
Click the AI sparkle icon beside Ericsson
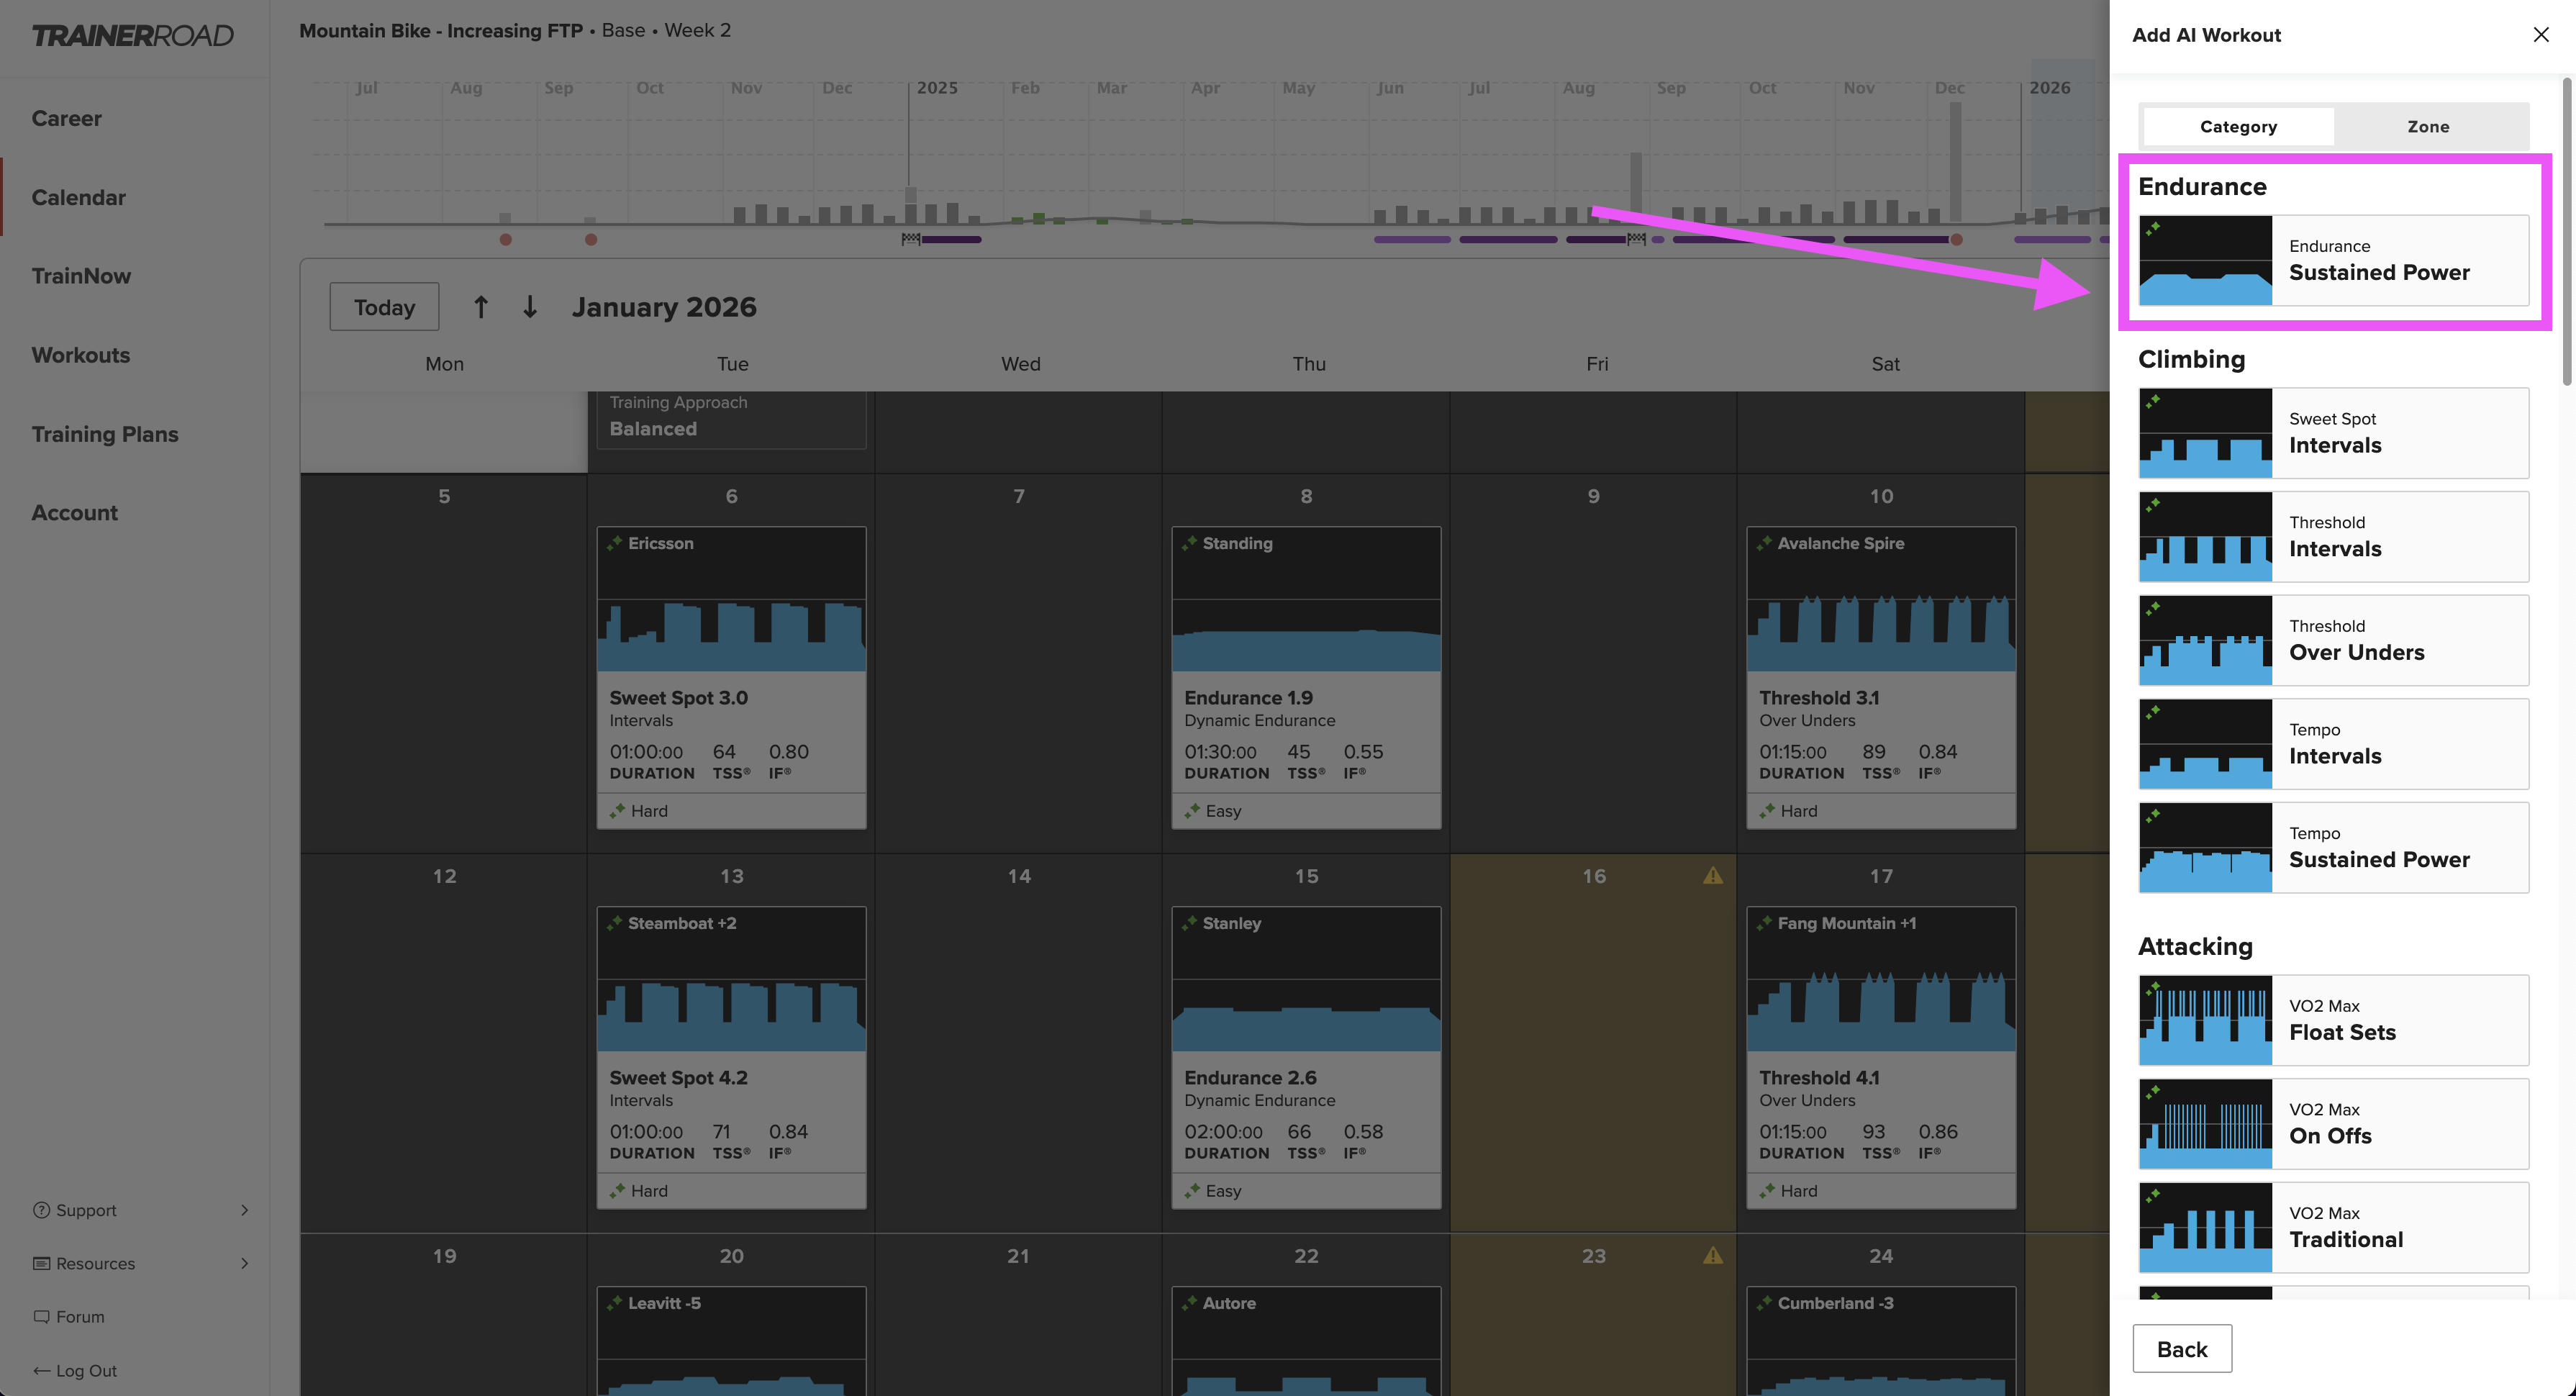click(614, 543)
